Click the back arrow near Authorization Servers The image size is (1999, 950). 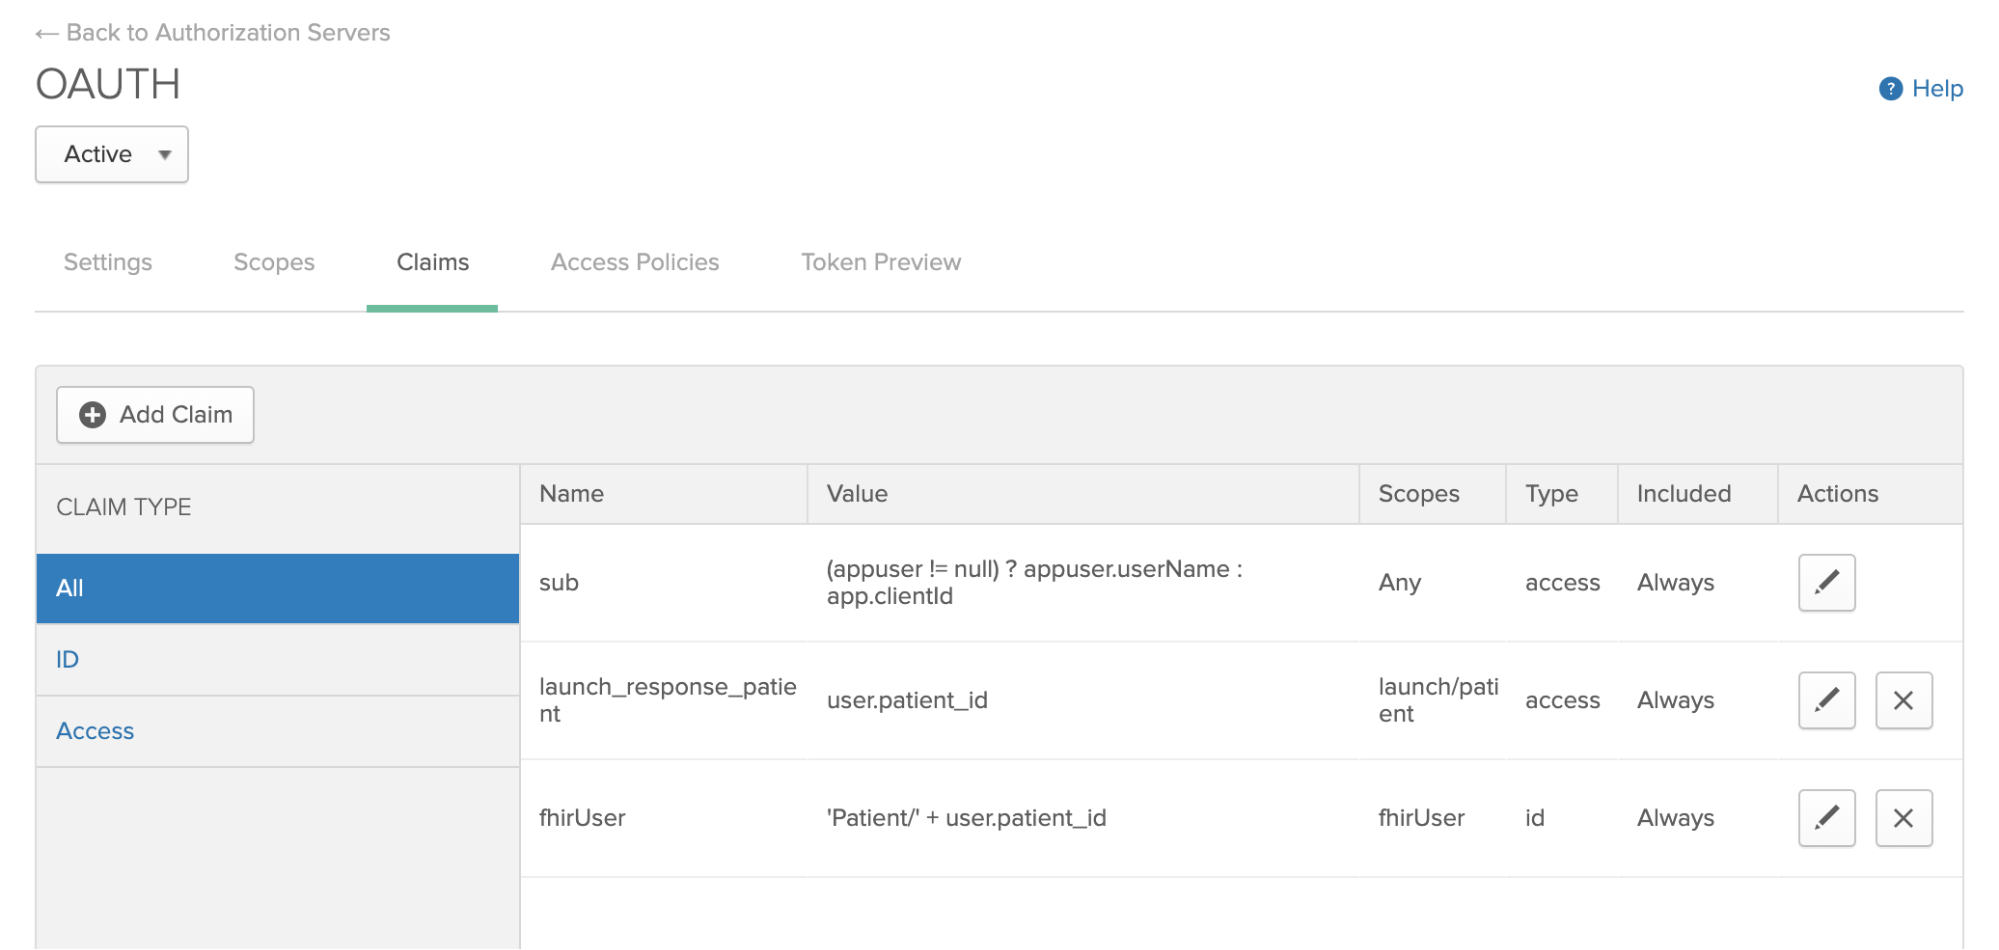(45, 32)
